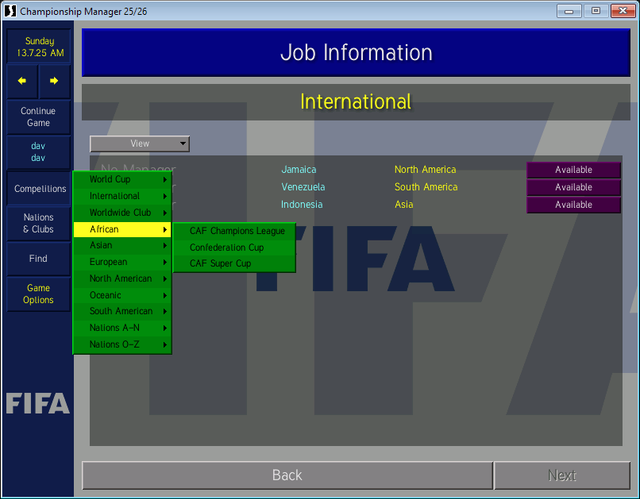The image size is (640, 499).
Task: Expand the South American submenu
Action: (122, 311)
